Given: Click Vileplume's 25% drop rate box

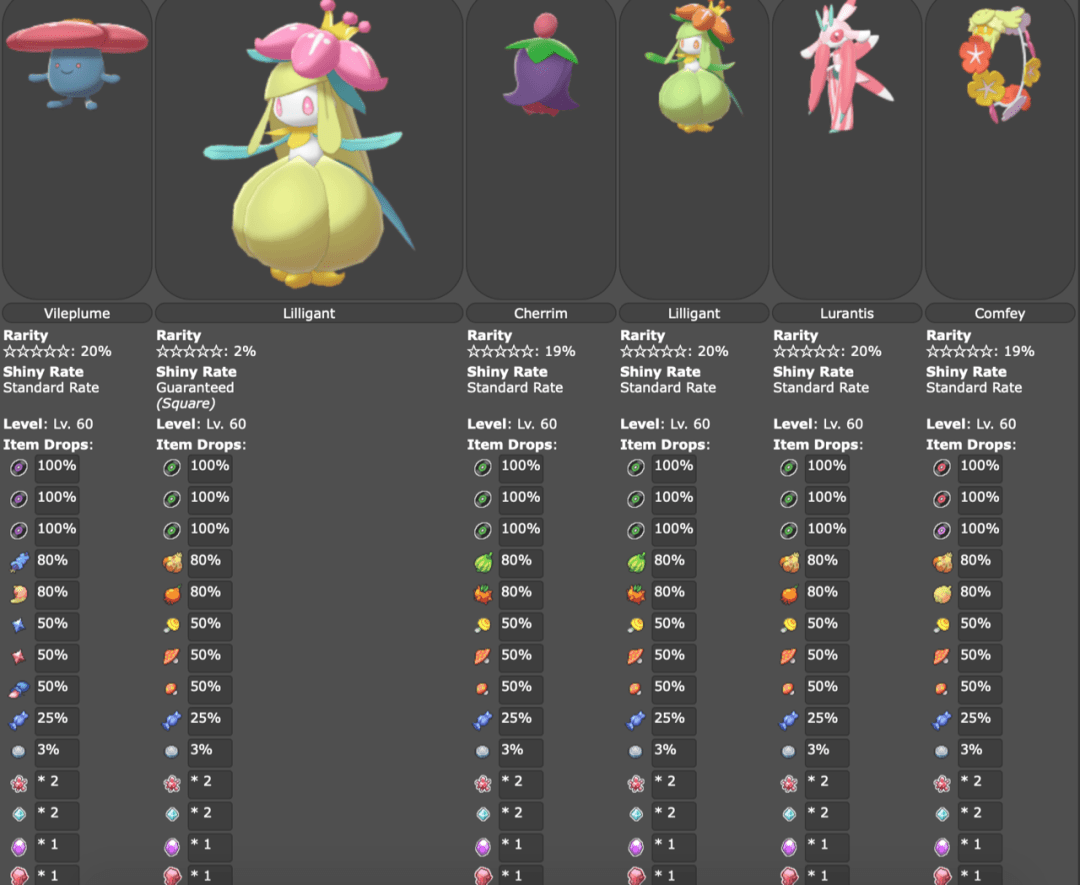Looking at the screenshot, I should click(x=56, y=720).
